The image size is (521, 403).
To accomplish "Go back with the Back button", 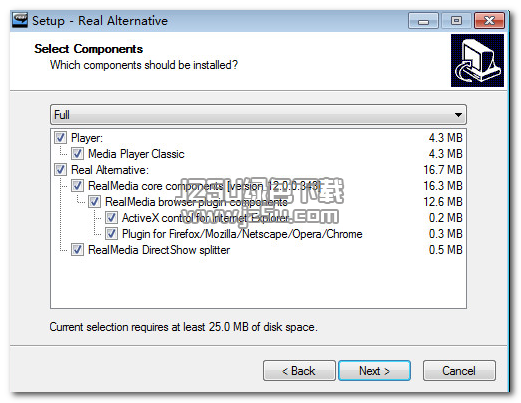I will [x=299, y=370].
